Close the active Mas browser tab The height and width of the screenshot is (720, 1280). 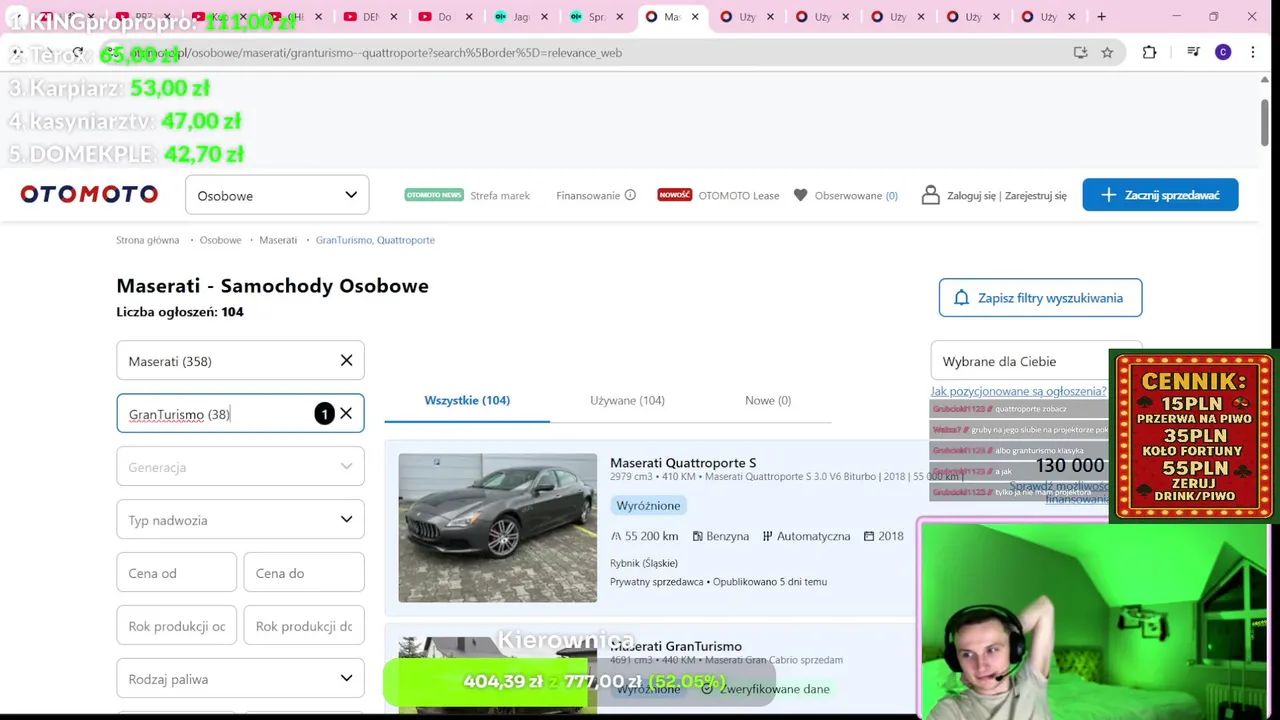point(695,17)
